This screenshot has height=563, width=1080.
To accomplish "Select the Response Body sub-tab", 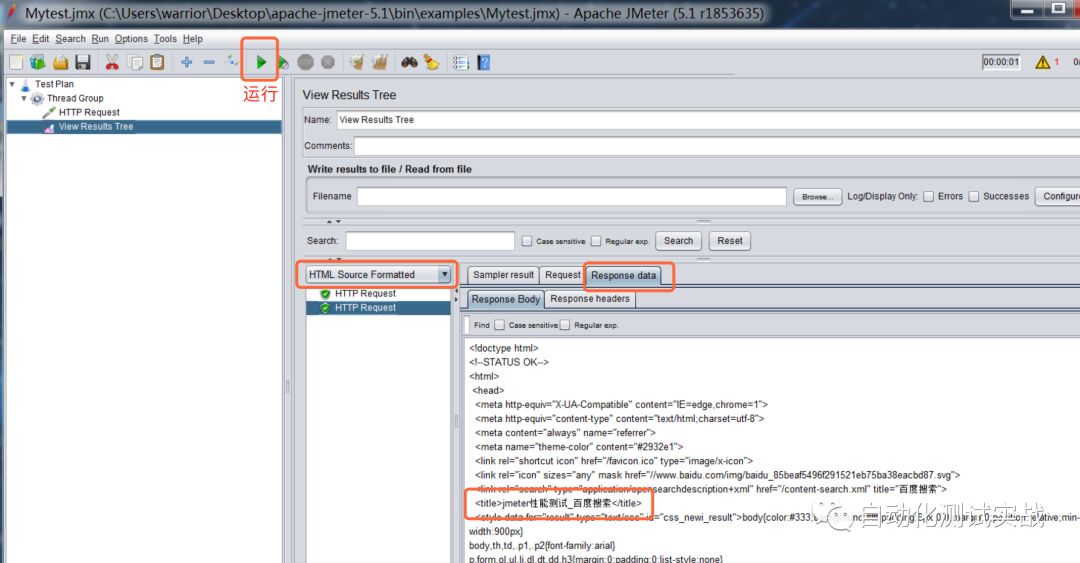I will (506, 299).
